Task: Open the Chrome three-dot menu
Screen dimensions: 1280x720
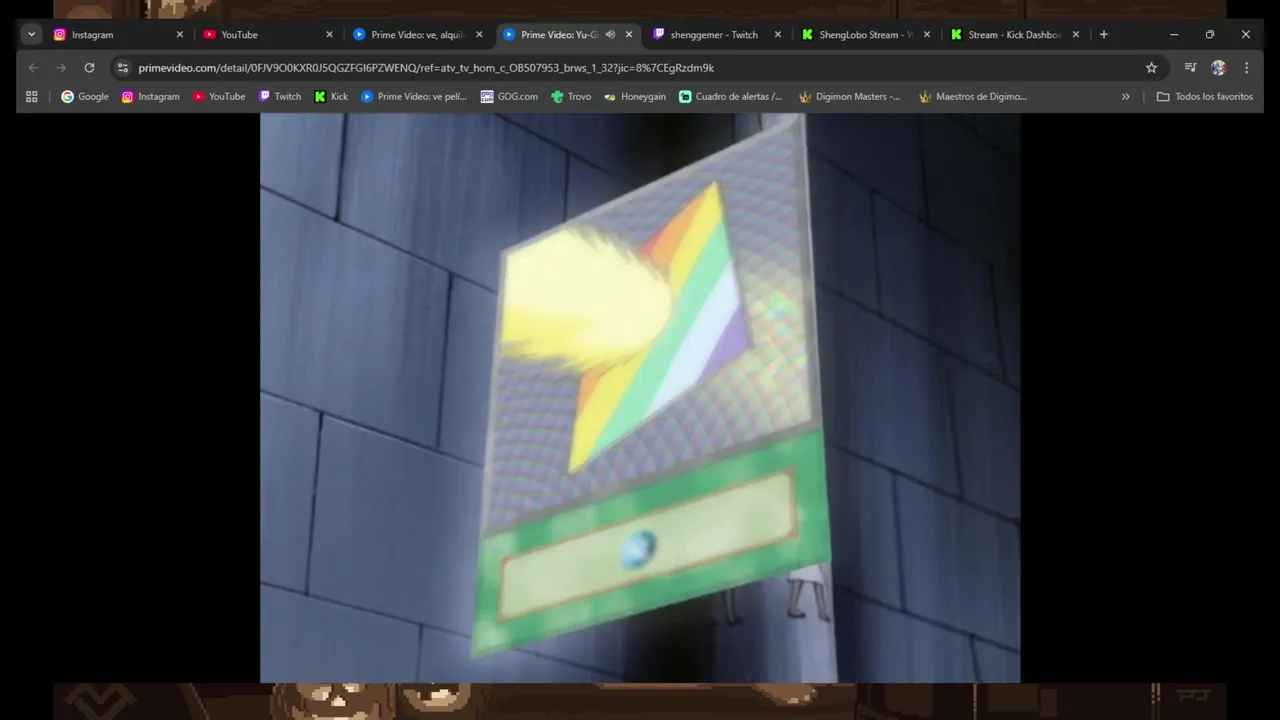Action: pos(1246,67)
